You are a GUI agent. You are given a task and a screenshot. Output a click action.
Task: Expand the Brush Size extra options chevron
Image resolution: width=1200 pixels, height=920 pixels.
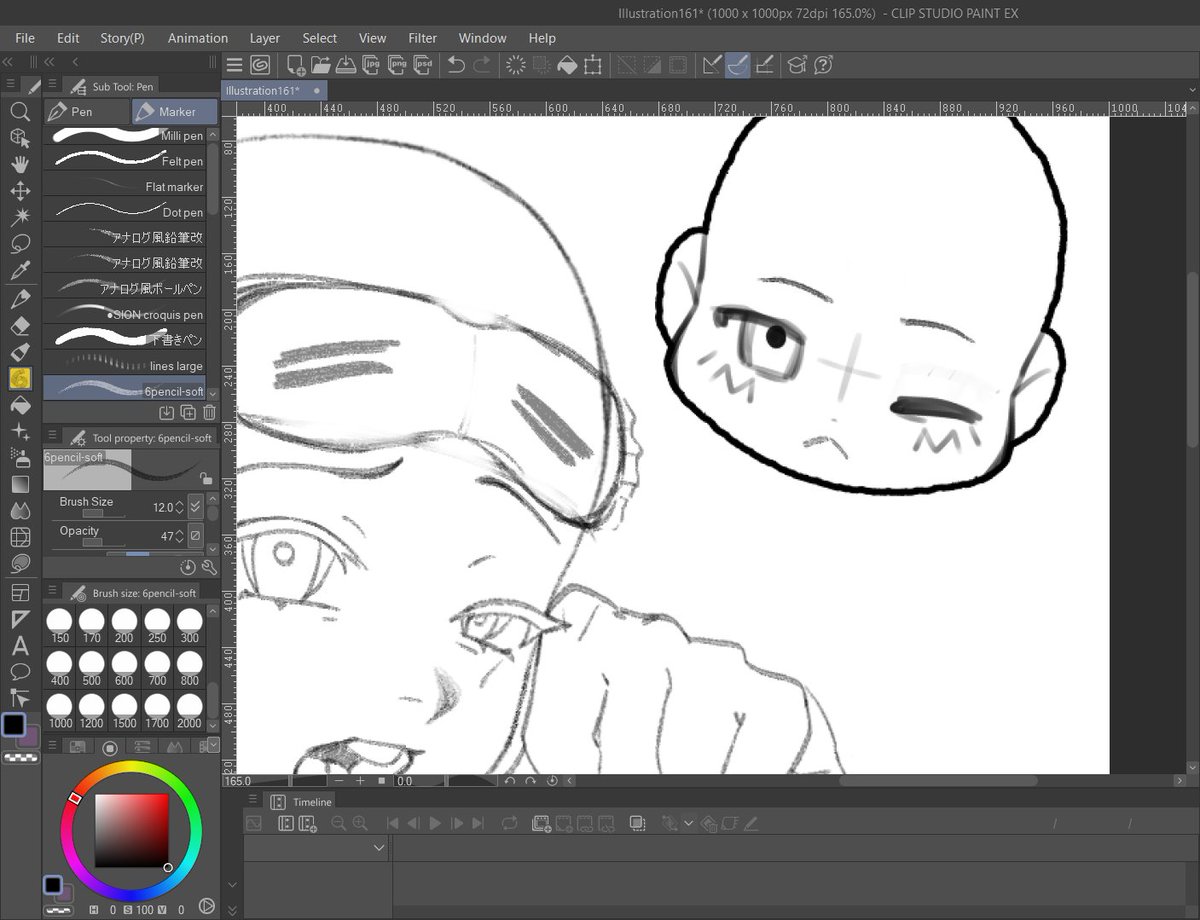click(196, 506)
